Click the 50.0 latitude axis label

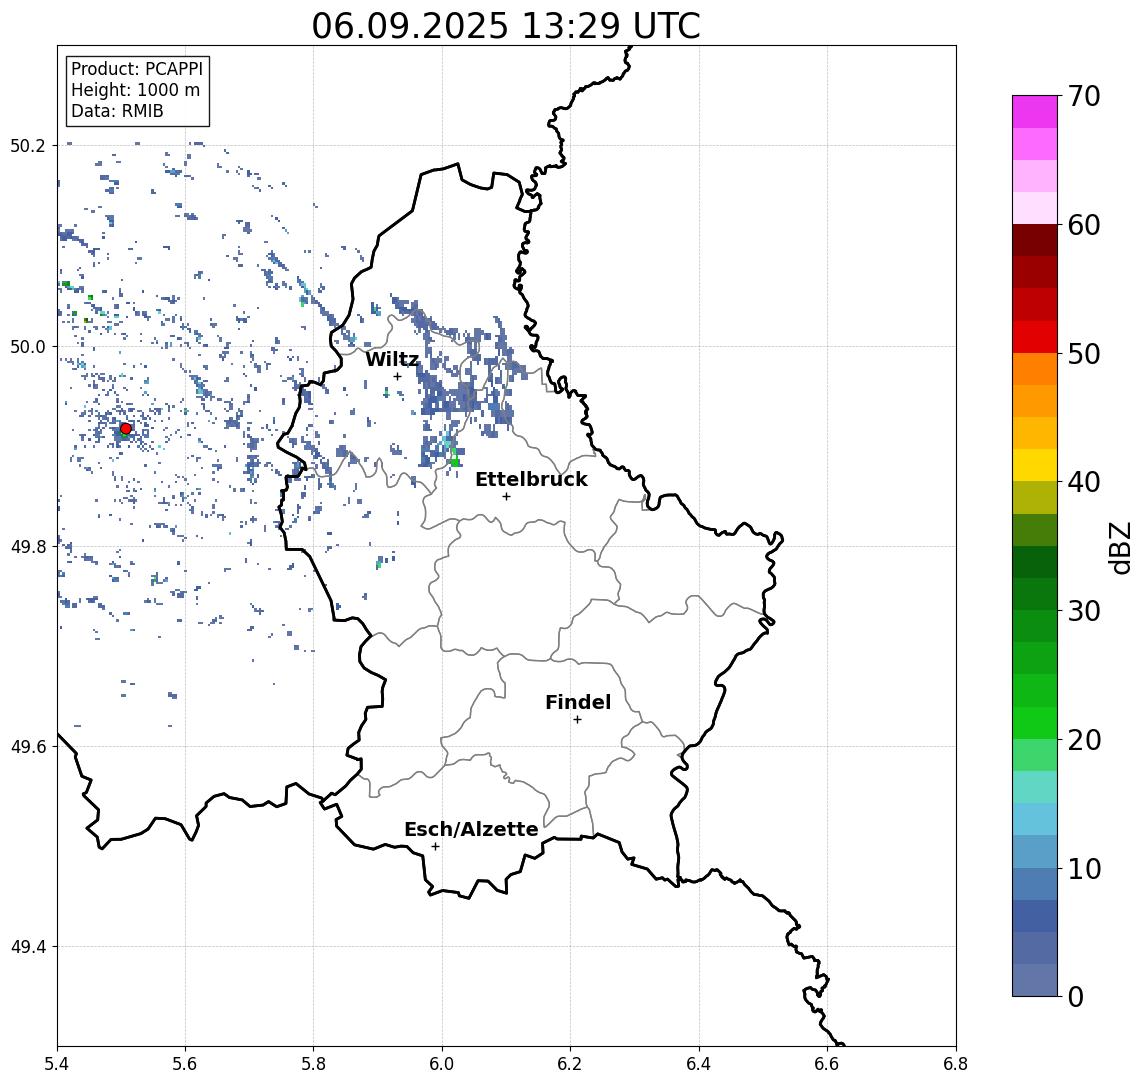28,346
